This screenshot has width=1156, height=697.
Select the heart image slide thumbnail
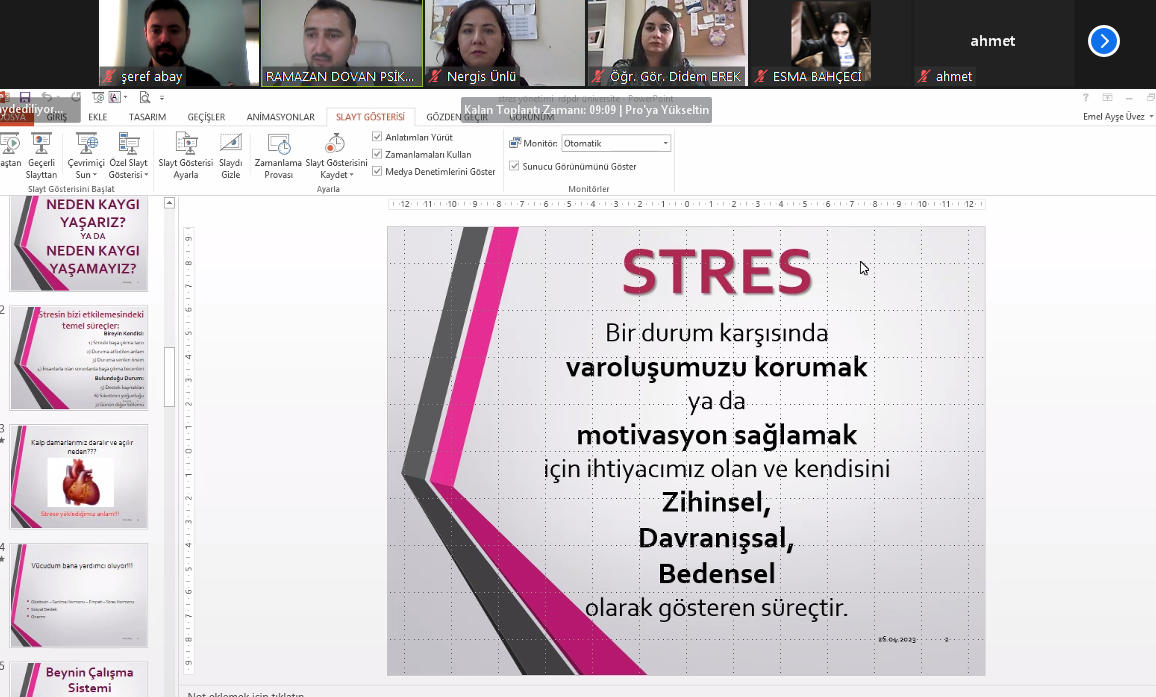pyautogui.click(x=79, y=476)
